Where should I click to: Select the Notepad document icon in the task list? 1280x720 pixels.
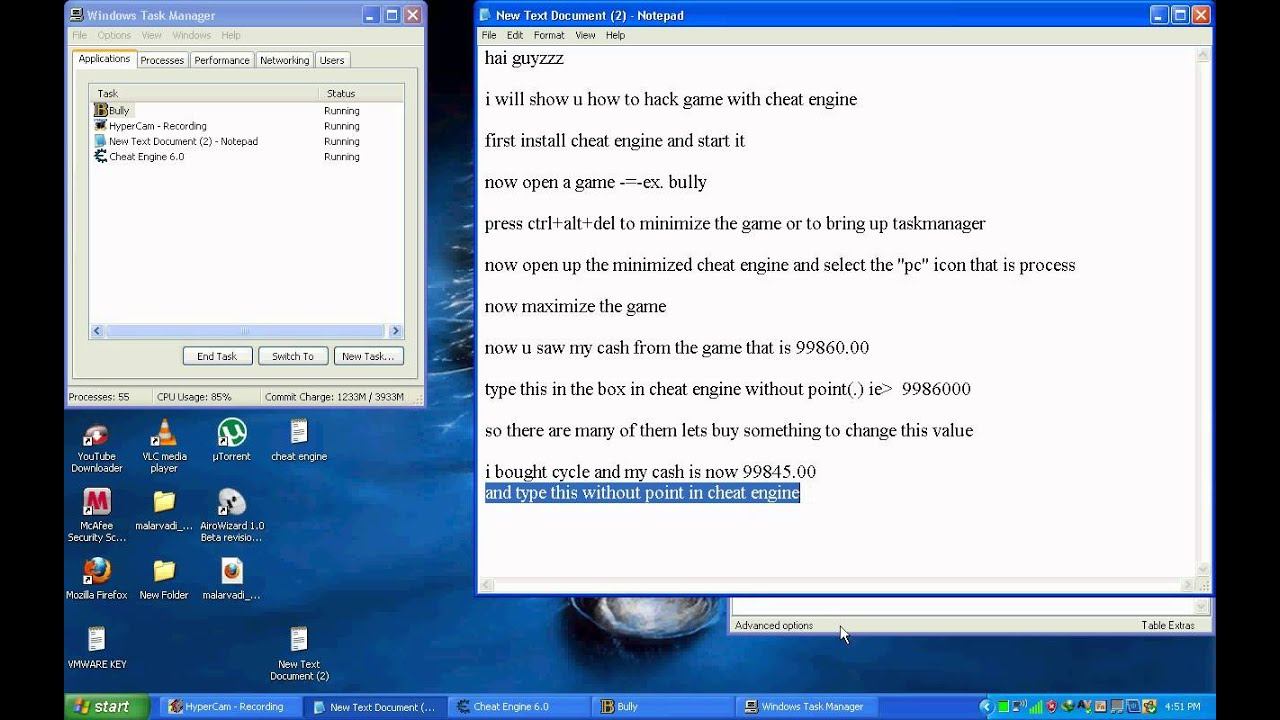point(100,141)
